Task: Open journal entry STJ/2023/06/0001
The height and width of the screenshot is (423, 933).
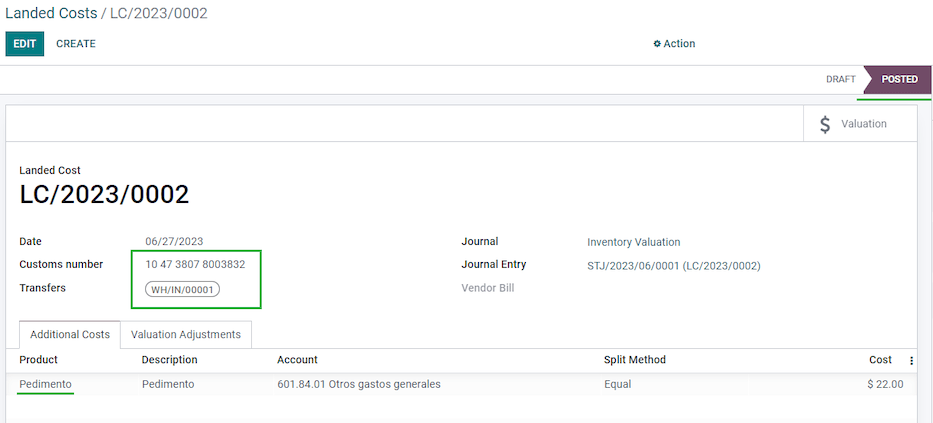Action: 673,266
